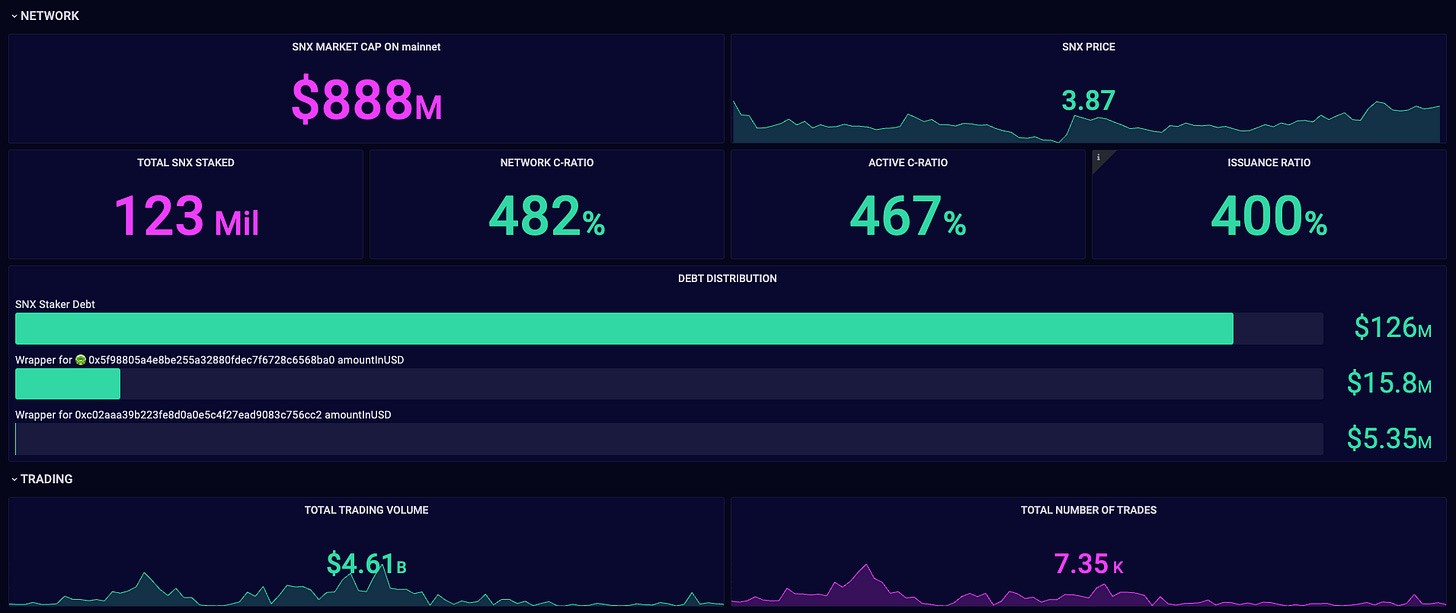Click the 3.87 SNX price value
Screen dimensions: 1456x613
1088,101
